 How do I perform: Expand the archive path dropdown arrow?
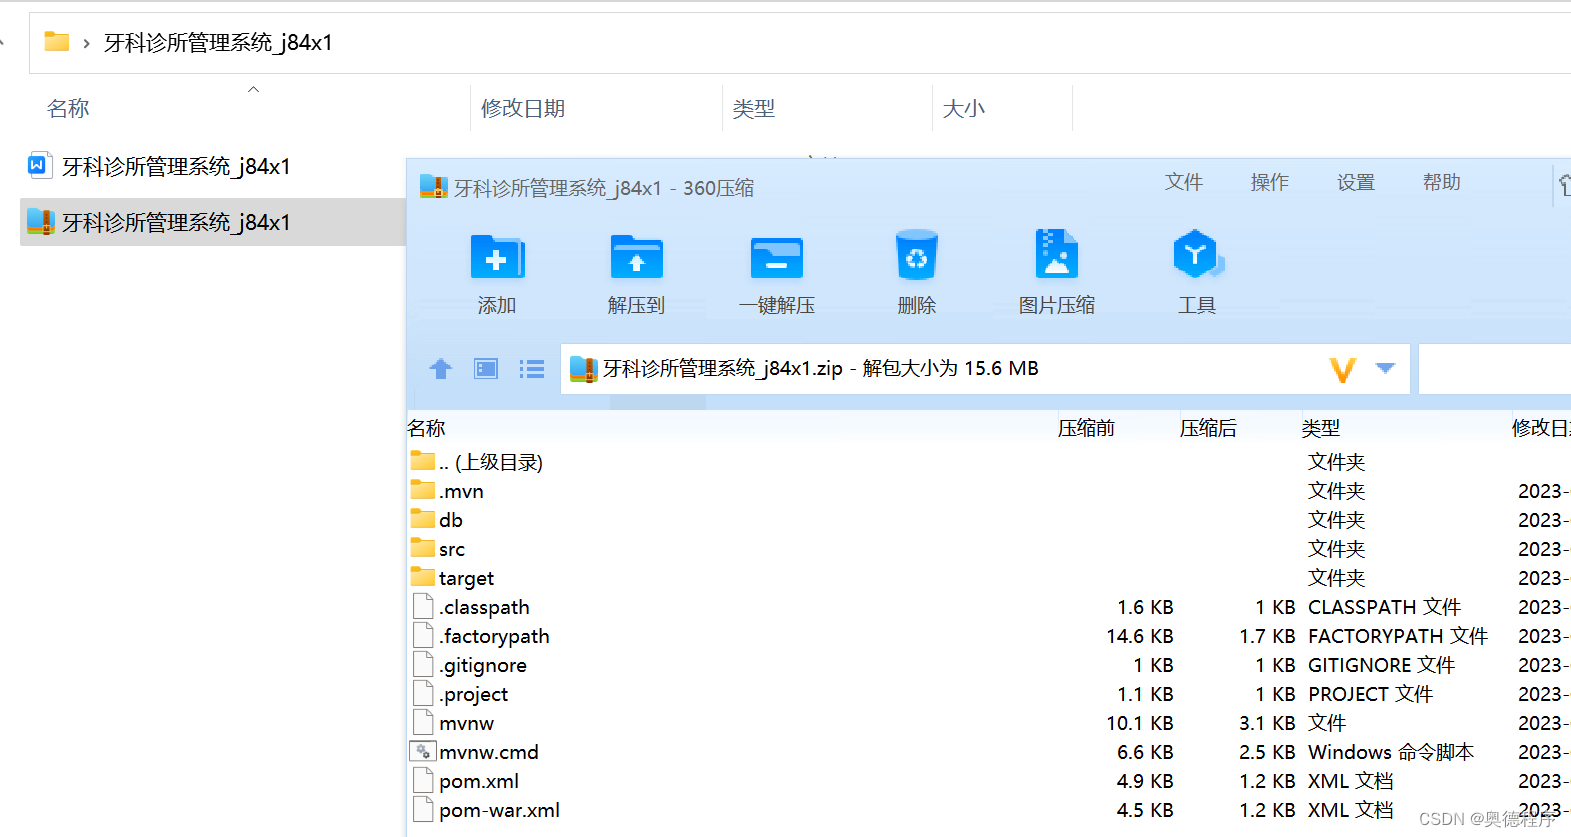pyautogui.click(x=1385, y=368)
